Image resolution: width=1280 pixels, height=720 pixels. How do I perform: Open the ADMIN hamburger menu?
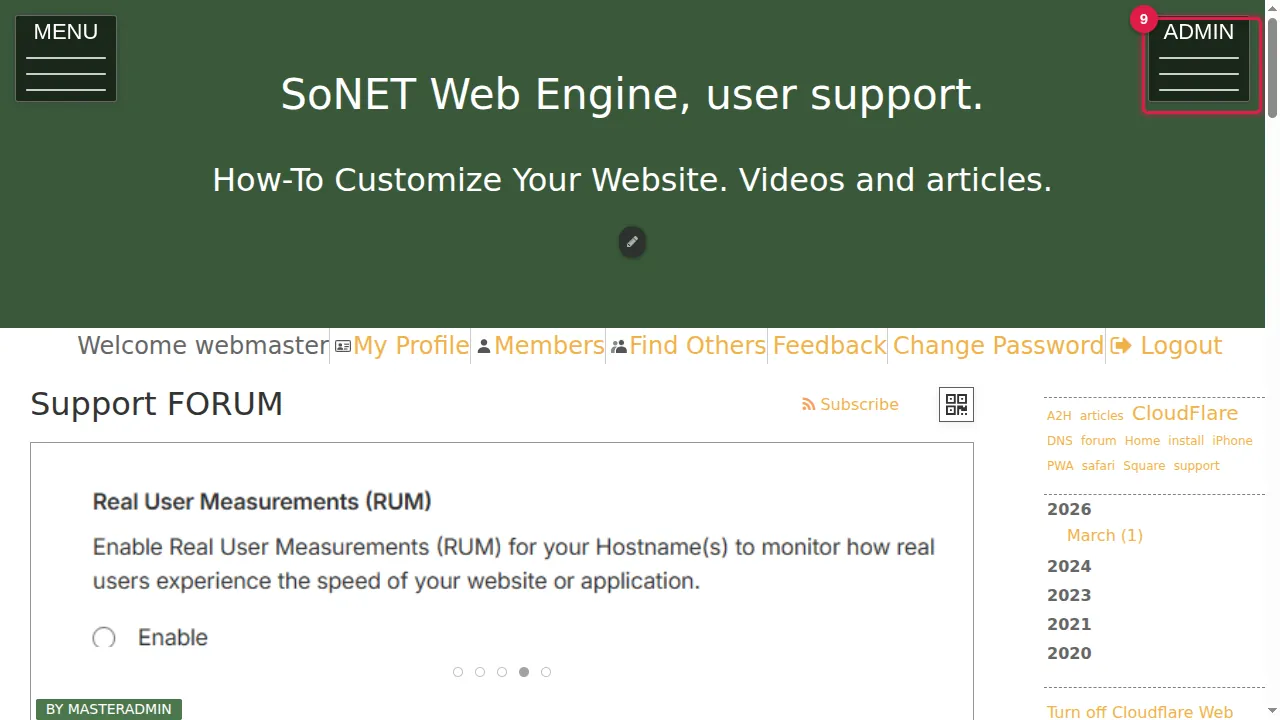click(x=1199, y=58)
